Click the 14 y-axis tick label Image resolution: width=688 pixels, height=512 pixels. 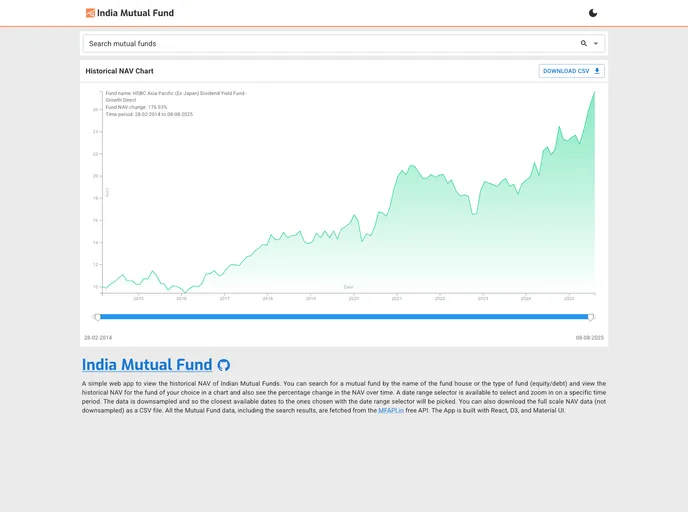[95, 242]
